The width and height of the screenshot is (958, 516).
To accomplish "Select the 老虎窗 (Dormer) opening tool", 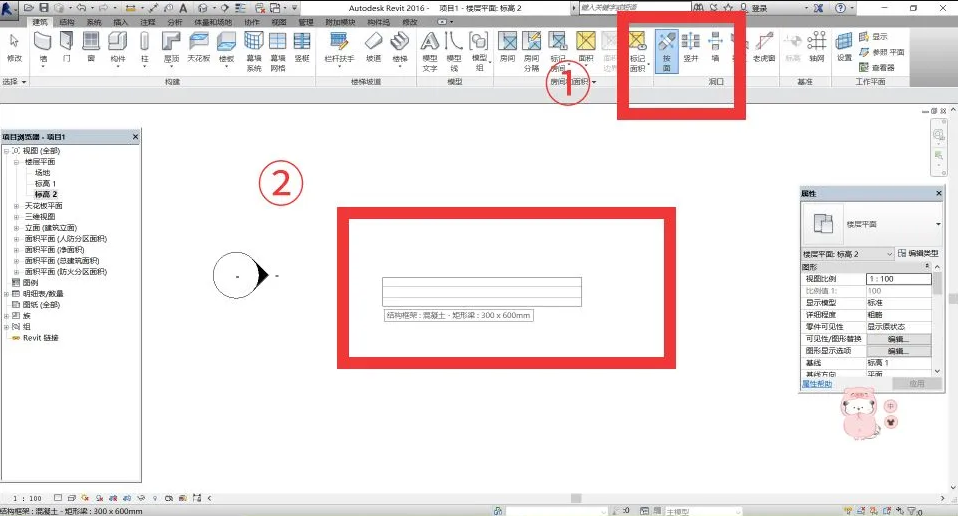I will [764, 48].
